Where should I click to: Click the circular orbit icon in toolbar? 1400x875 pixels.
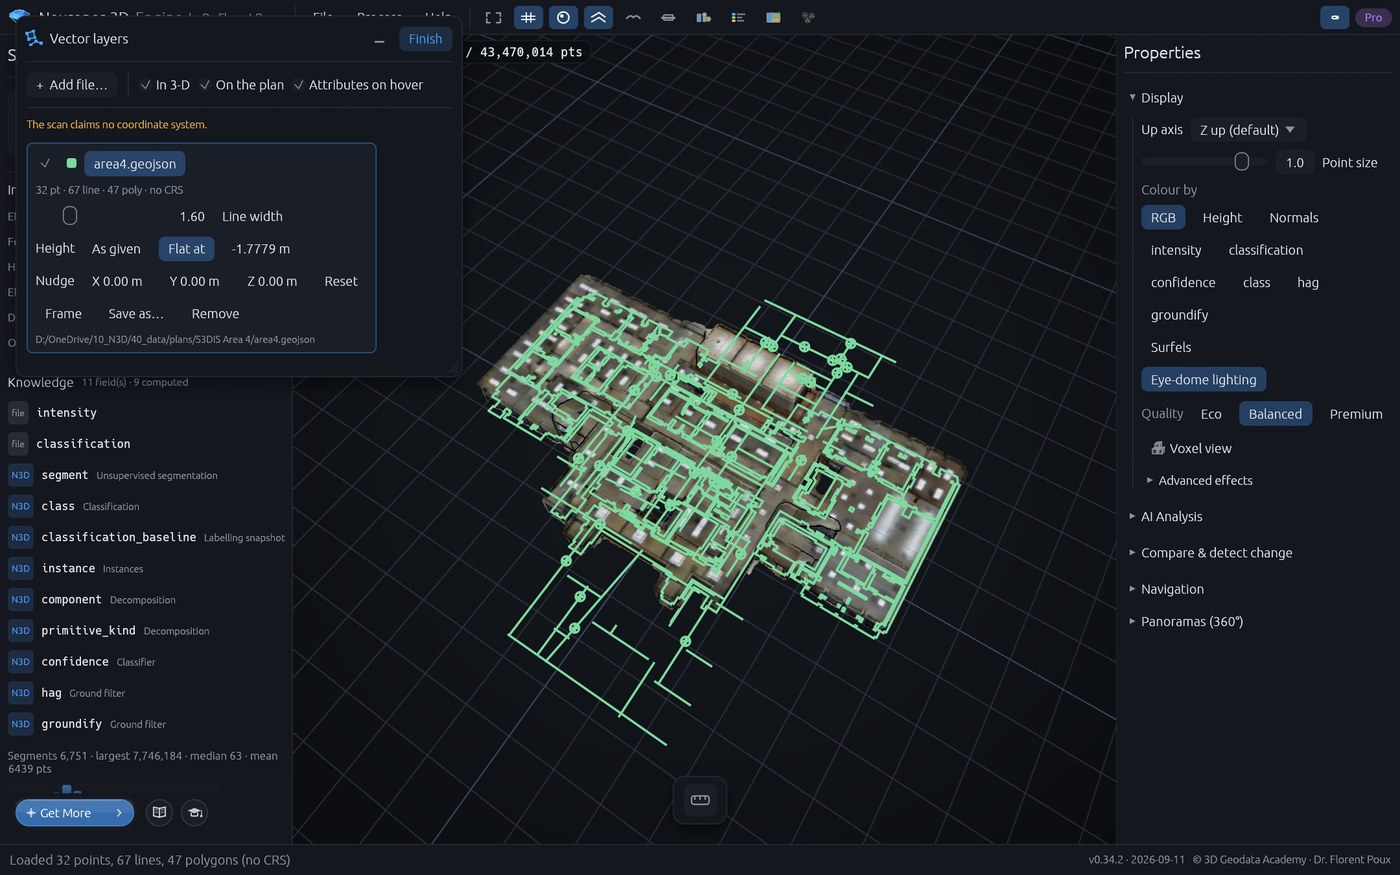point(563,17)
